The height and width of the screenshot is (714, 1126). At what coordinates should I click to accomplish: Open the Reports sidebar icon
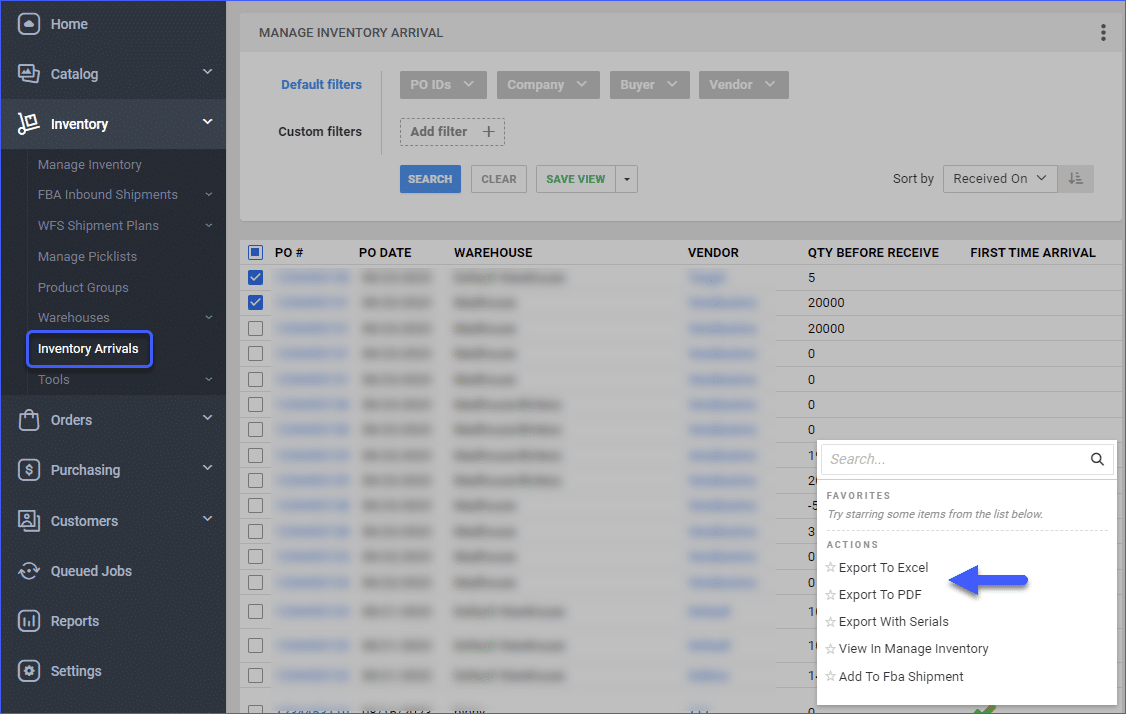click(29, 620)
